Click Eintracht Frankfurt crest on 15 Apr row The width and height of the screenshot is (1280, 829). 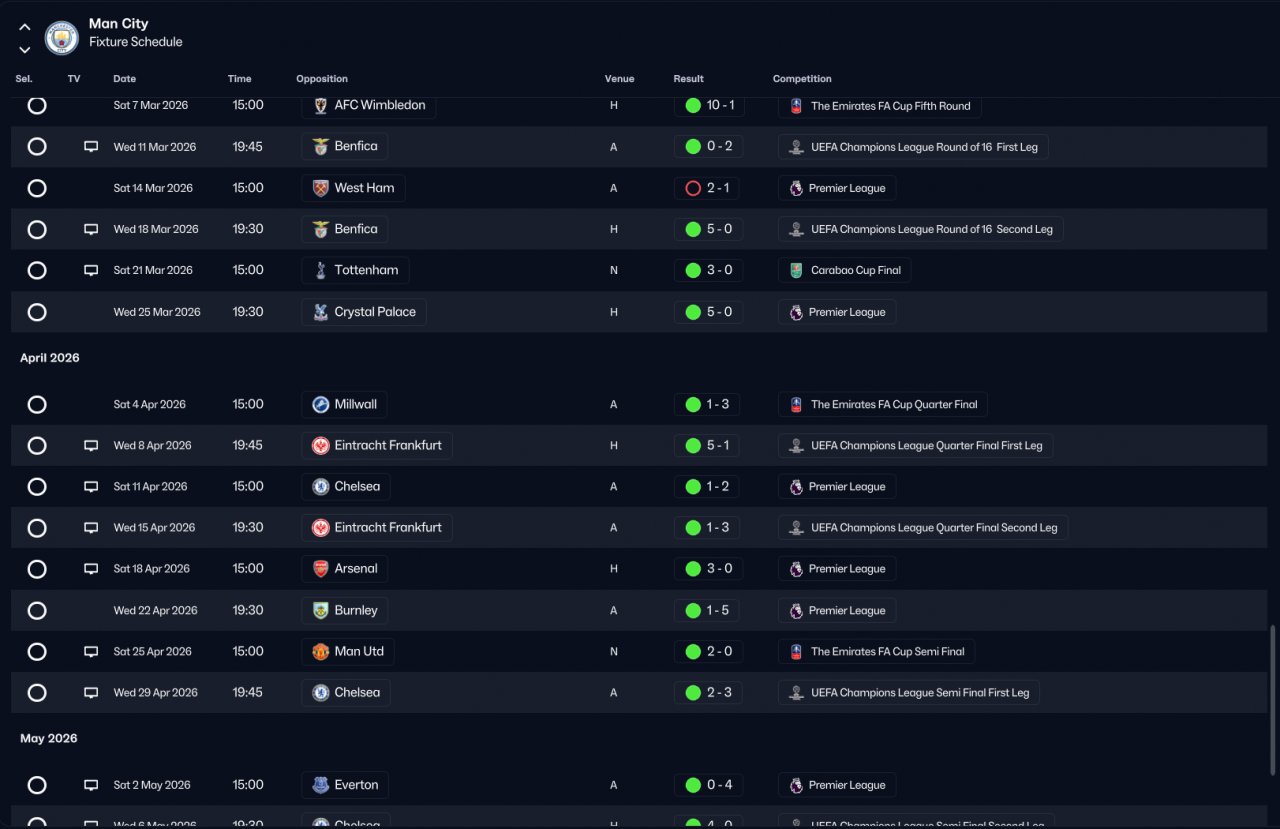coord(320,528)
